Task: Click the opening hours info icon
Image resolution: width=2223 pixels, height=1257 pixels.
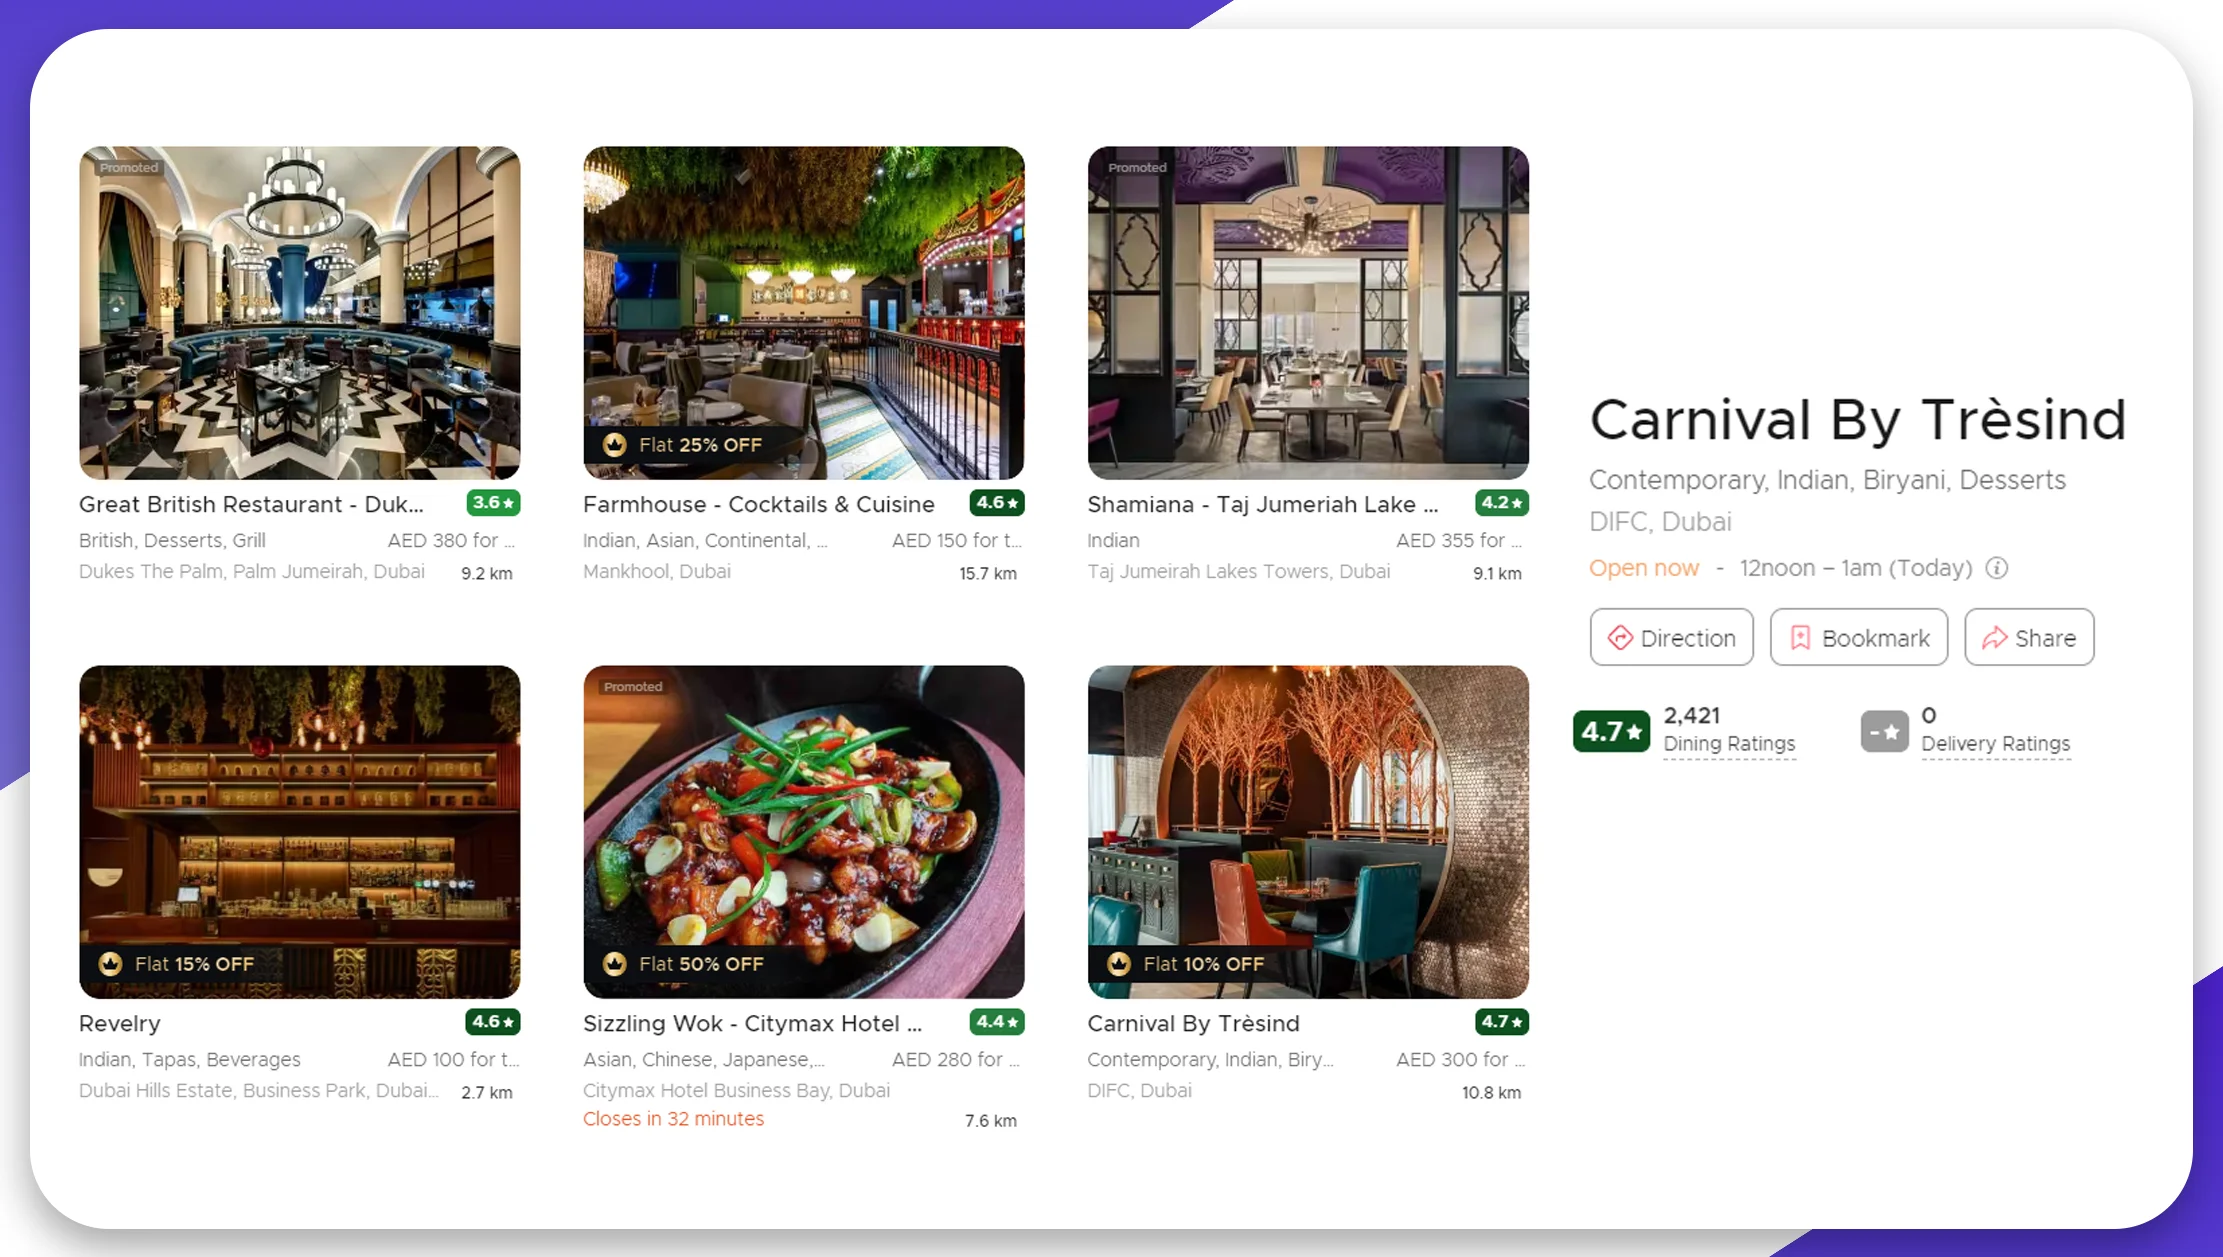Action: coord(1996,568)
